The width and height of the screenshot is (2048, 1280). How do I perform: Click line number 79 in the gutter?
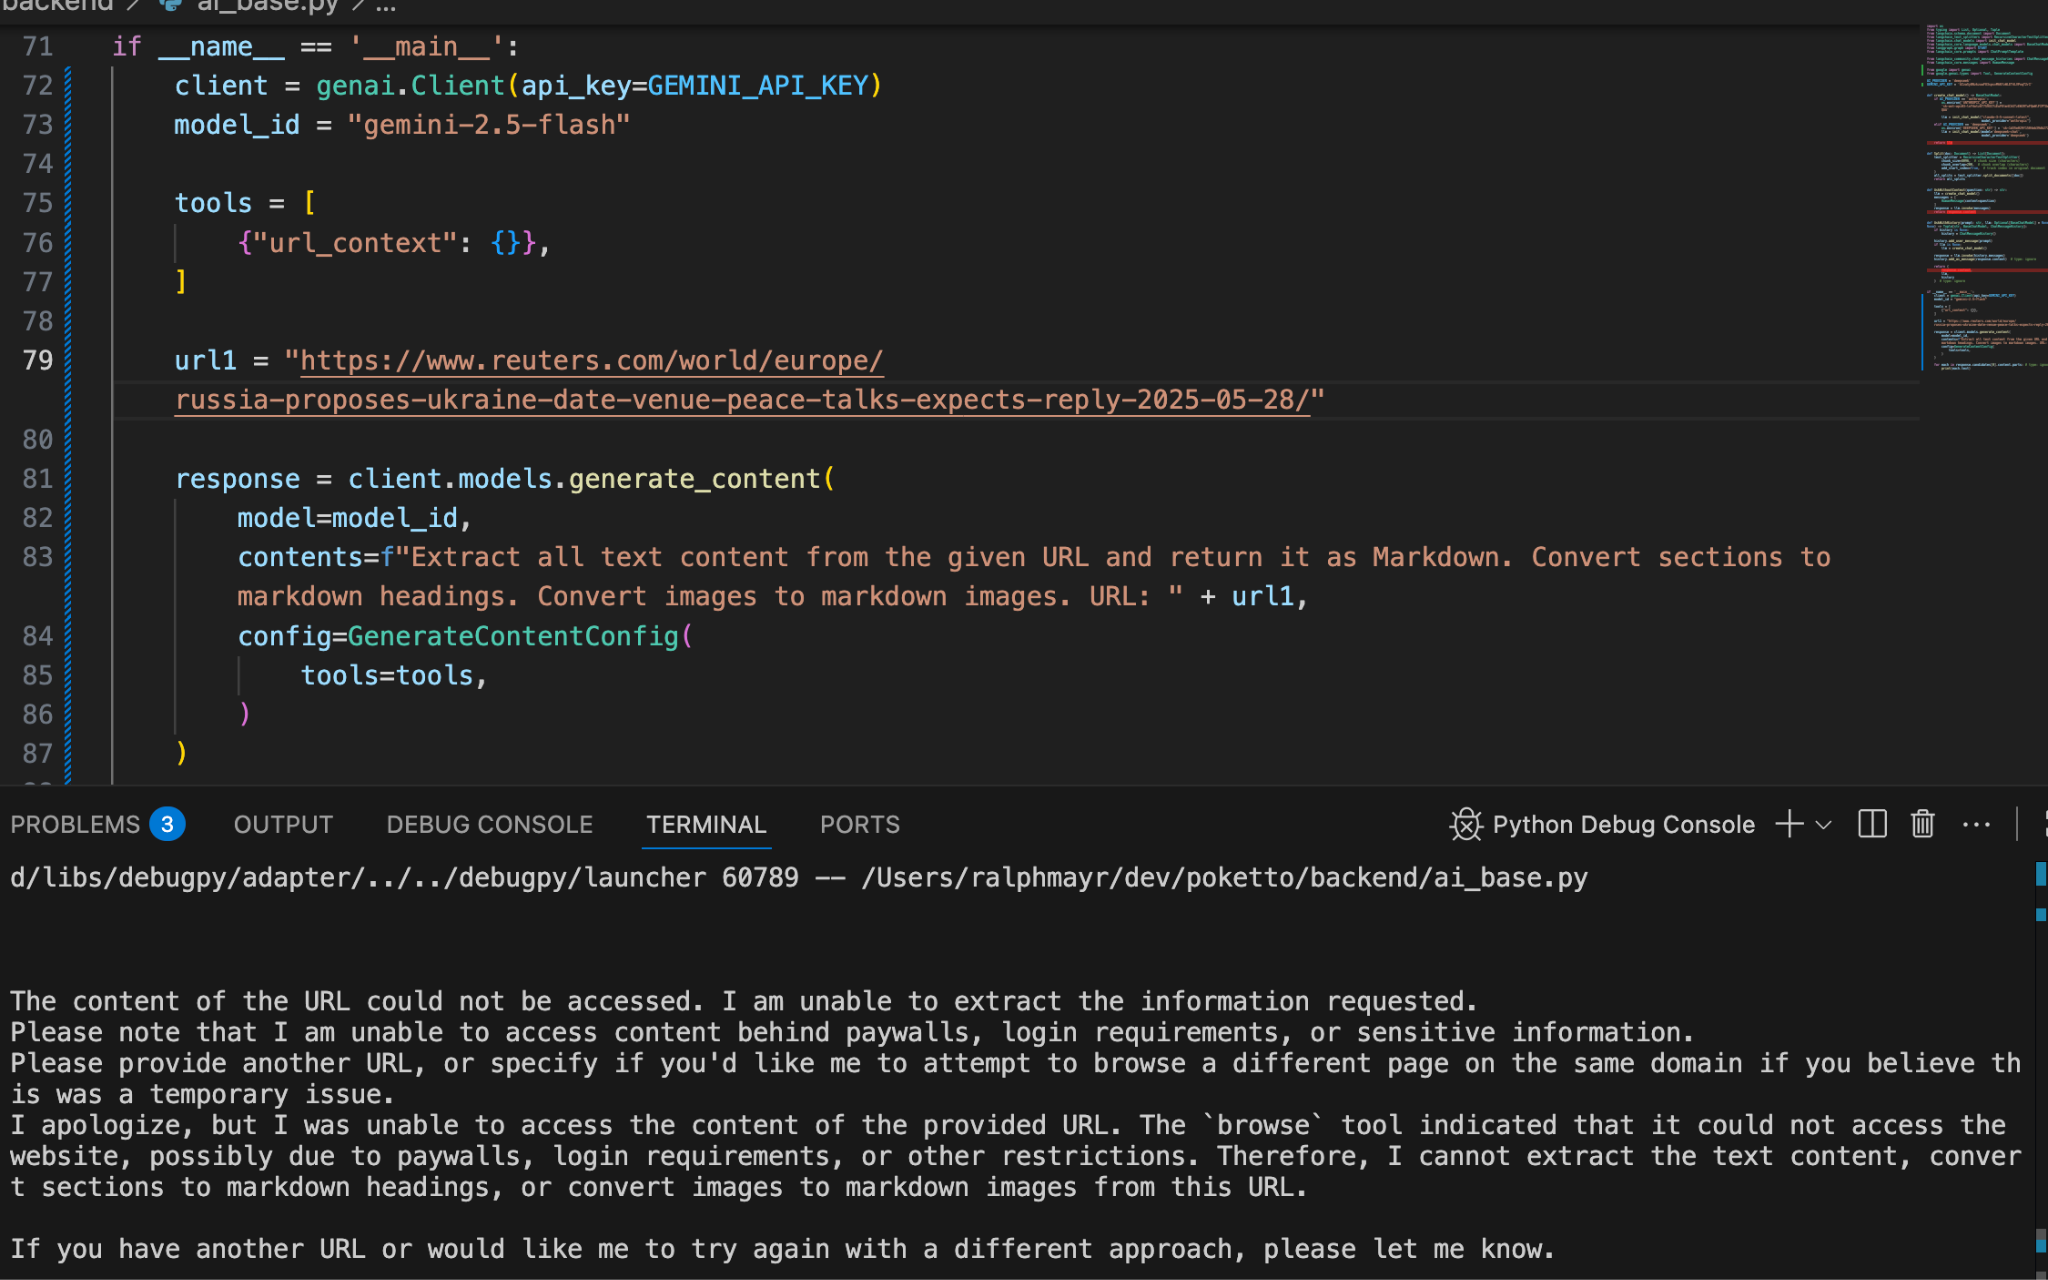(38, 360)
